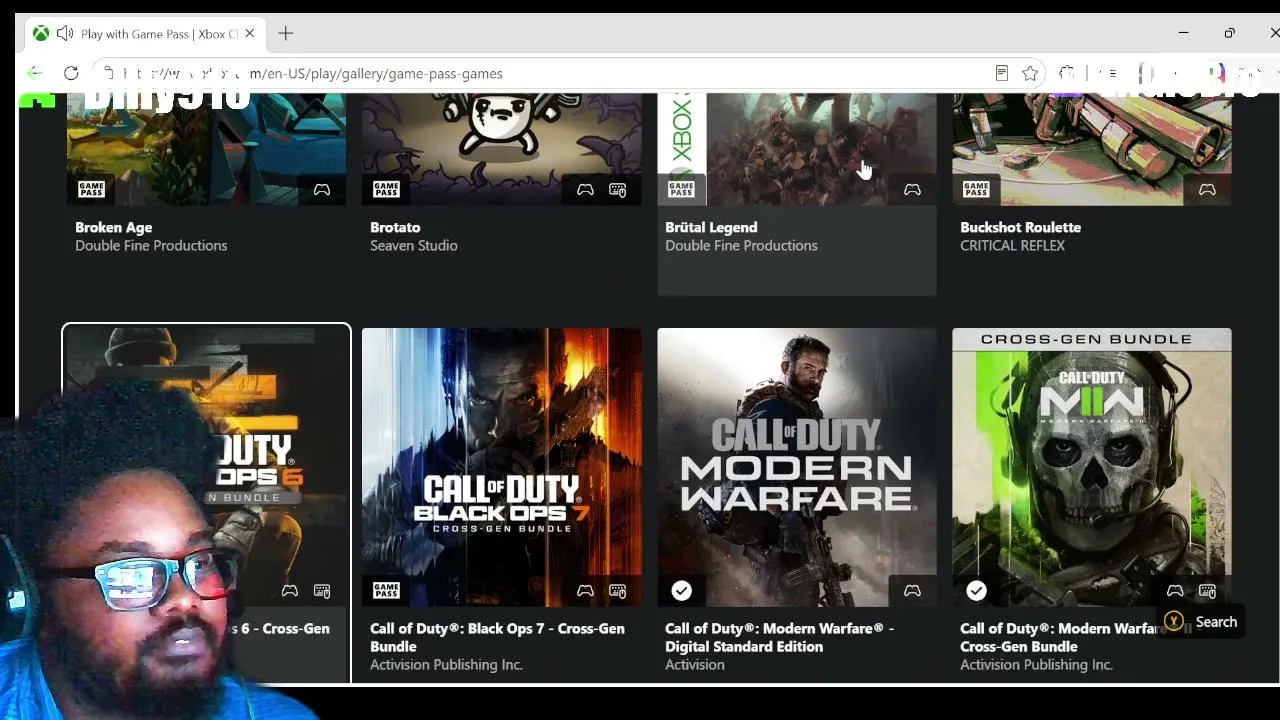Viewport: 1280px width, 720px height.
Task: Click the controller icon on Black Ops 7
Action: tap(585, 591)
